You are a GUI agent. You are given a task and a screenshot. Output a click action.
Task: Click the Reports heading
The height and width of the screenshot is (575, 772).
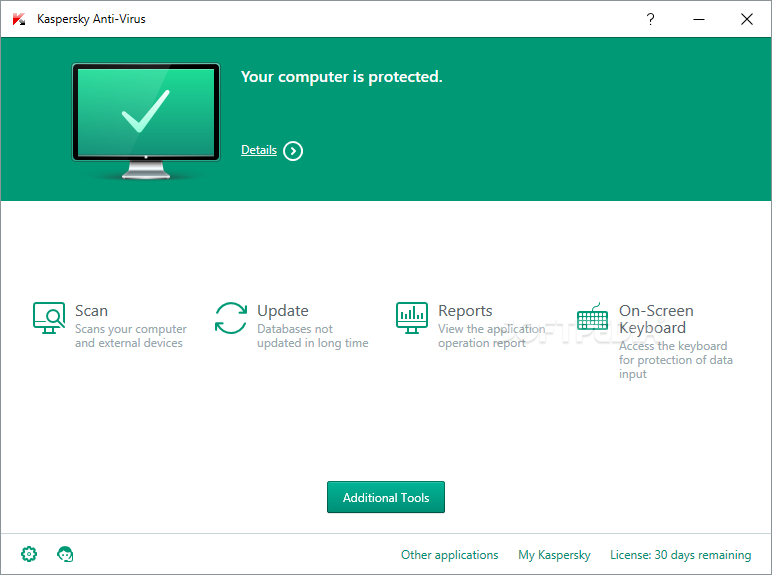[465, 311]
